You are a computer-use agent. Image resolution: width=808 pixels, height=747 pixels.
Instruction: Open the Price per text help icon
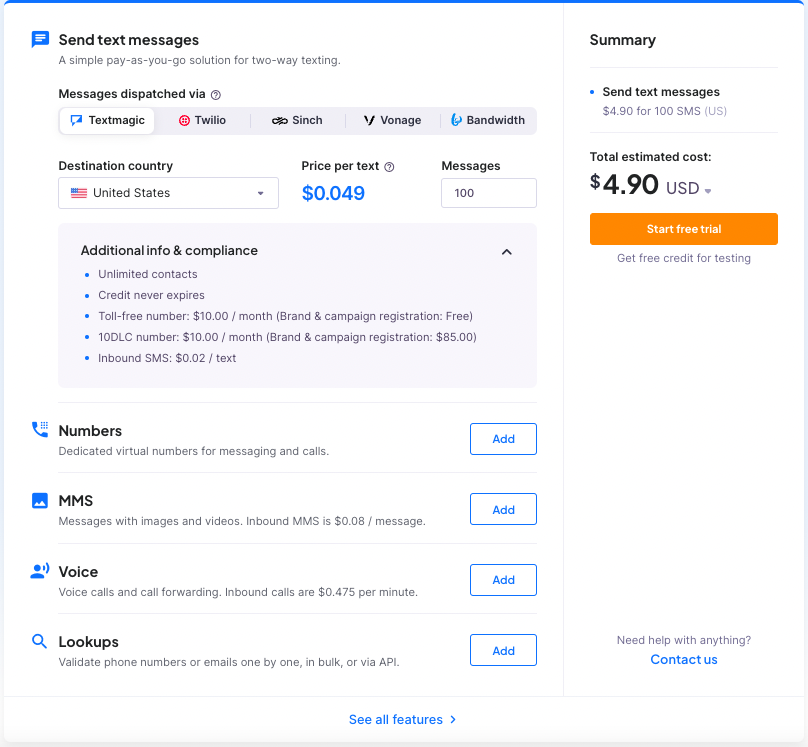(x=389, y=167)
